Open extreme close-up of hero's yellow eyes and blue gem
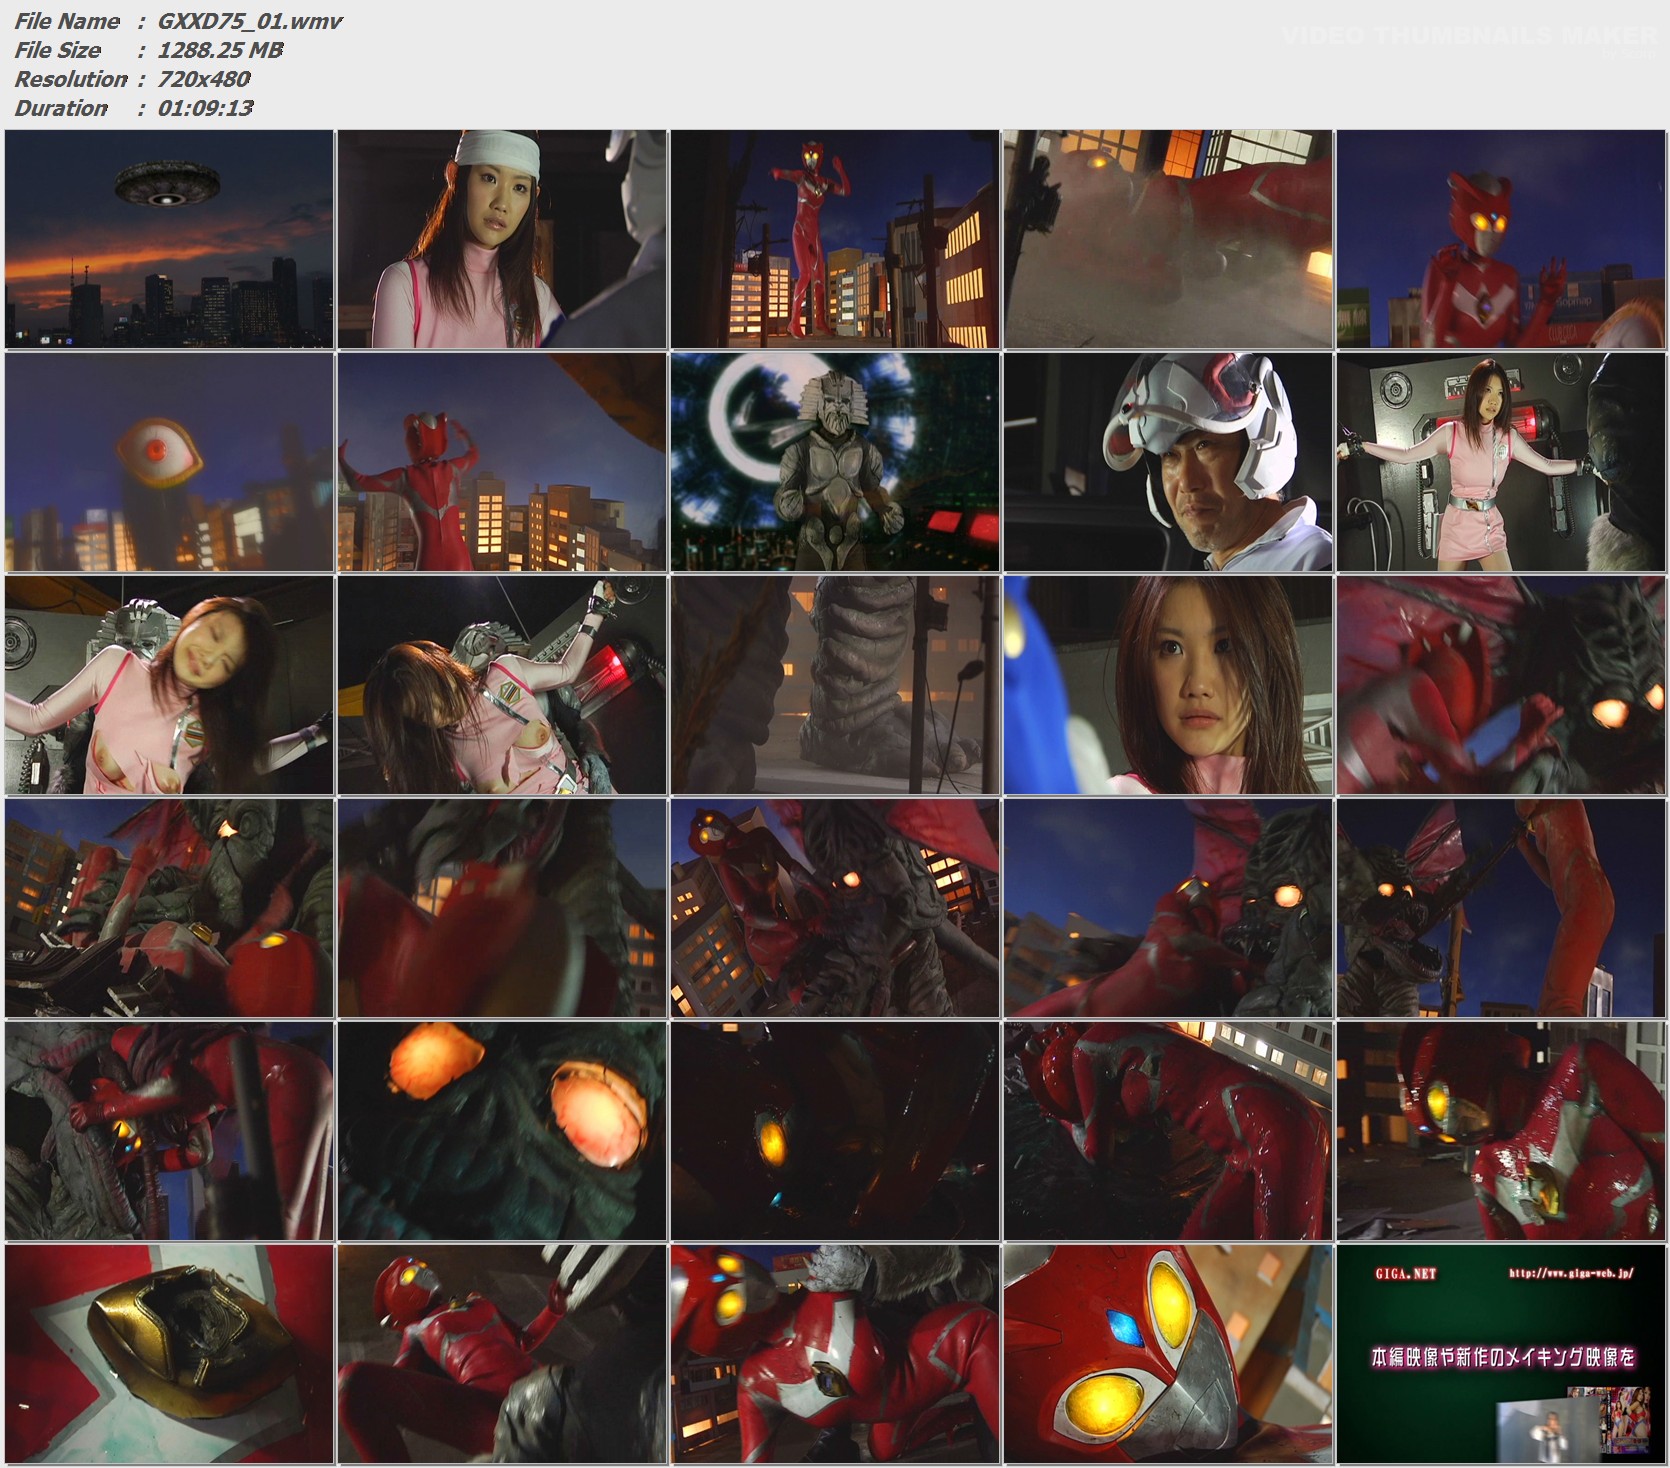This screenshot has height=1468, width=1670. (1168, 1354)
